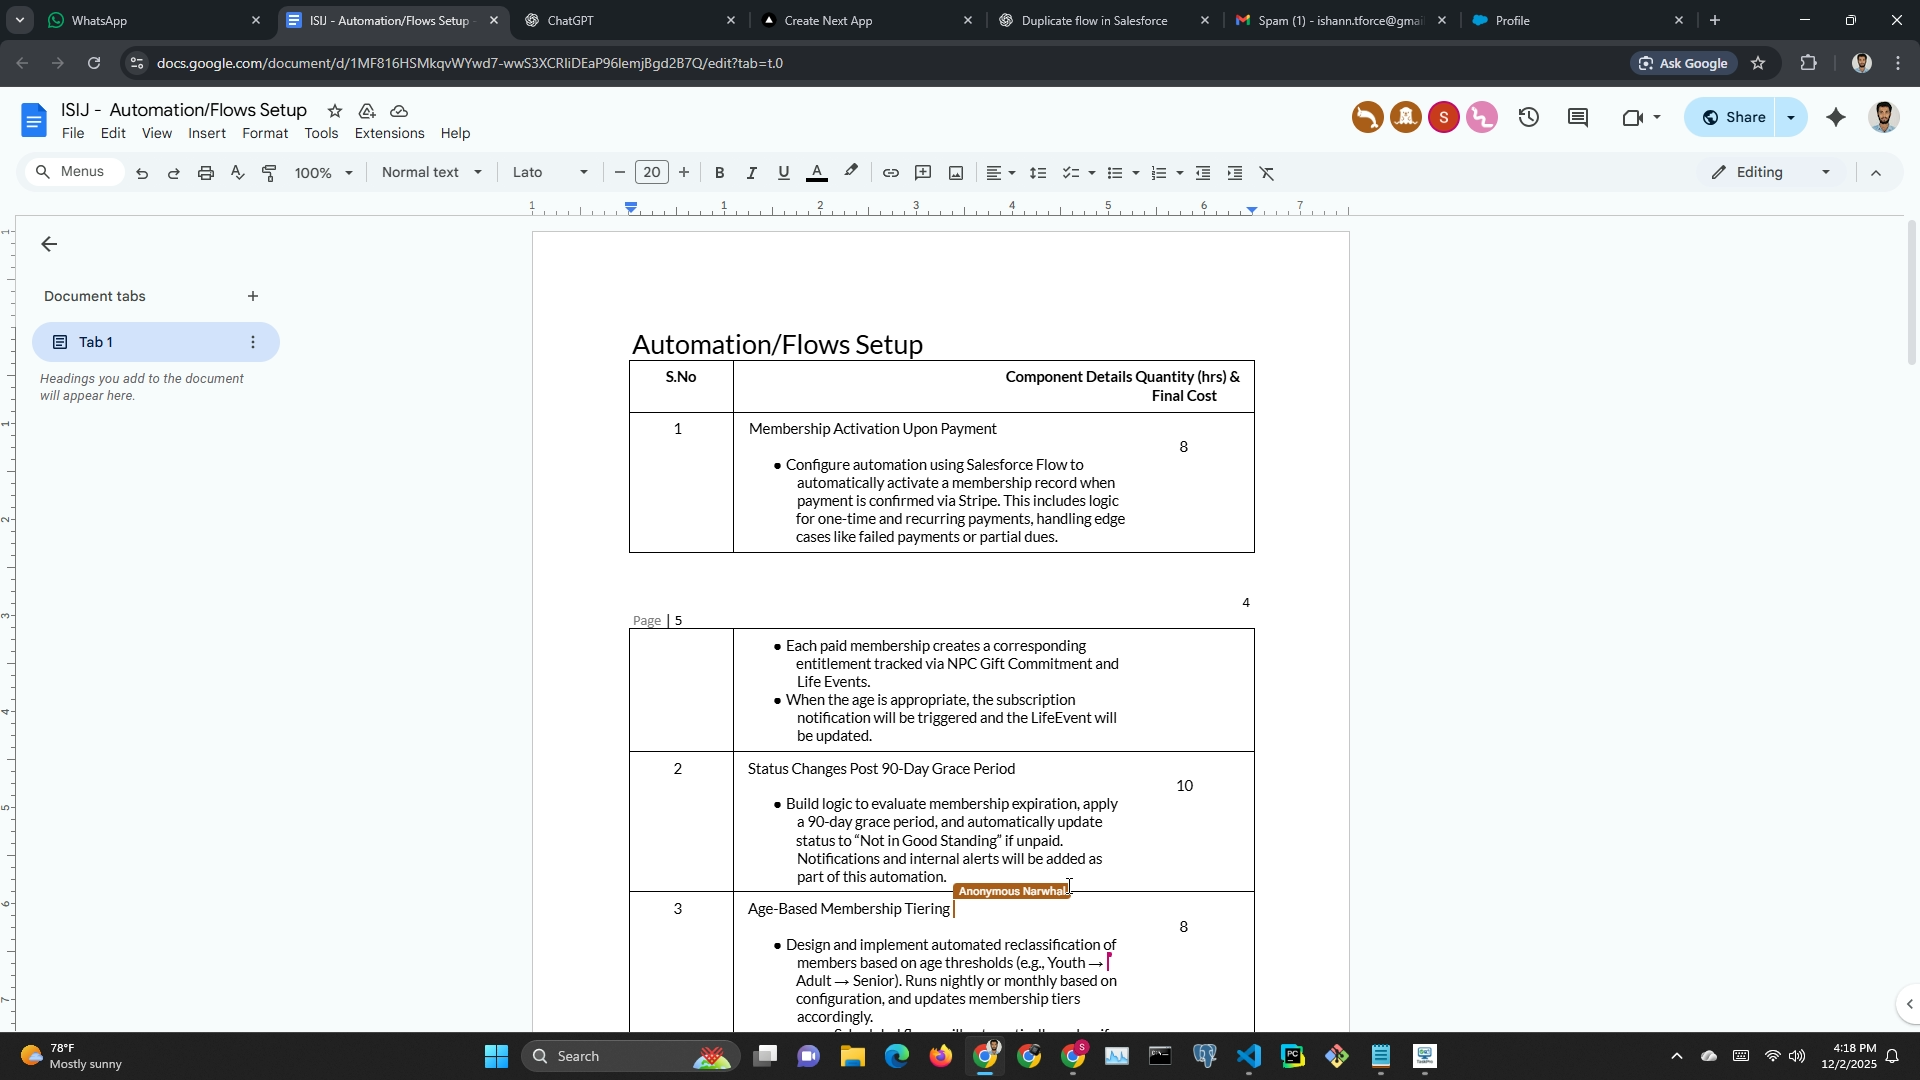Click the Print icon in toolbar
1920x1080 pixels.
(x=206, y=173)
